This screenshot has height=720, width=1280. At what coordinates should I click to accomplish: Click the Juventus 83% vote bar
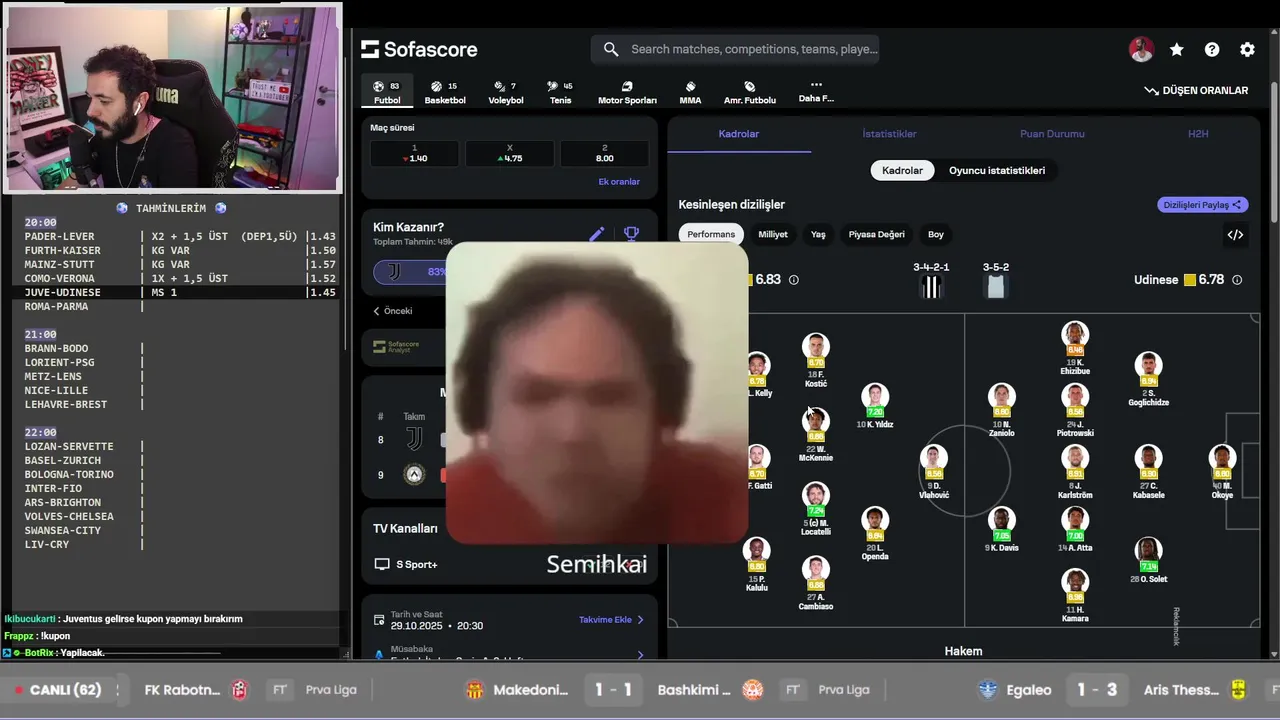click(411, 272)
